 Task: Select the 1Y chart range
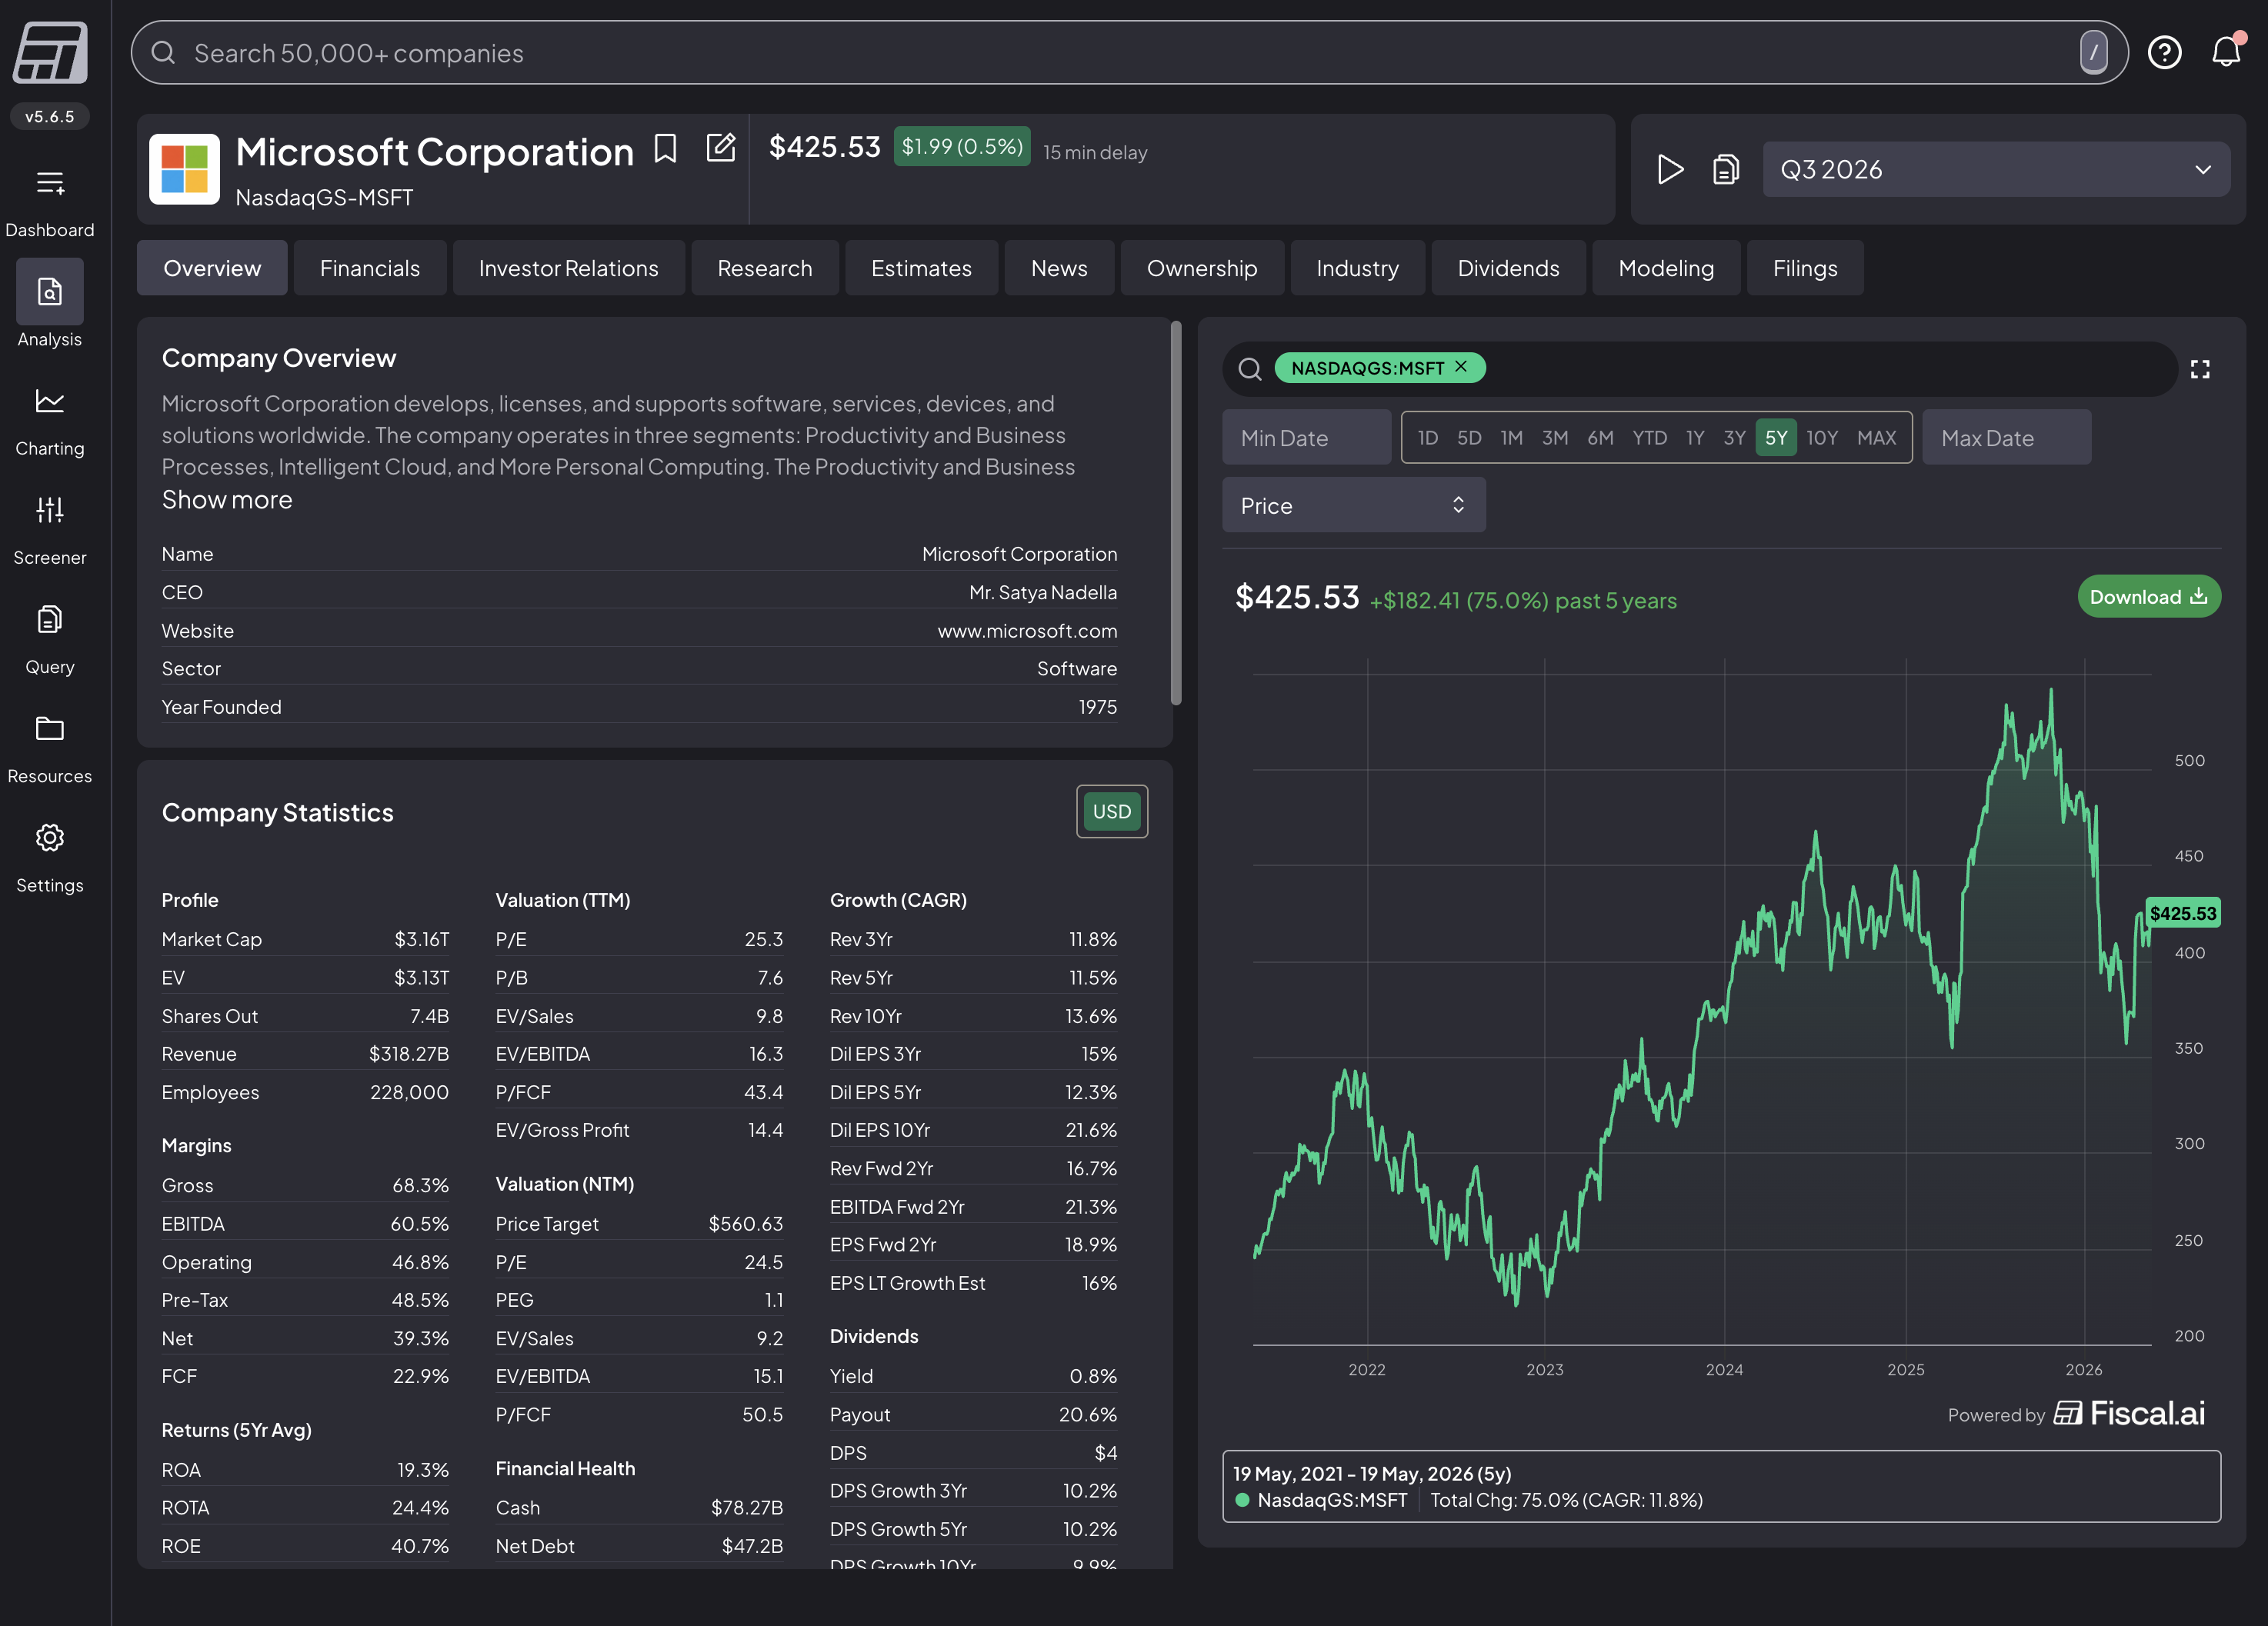1694,437
